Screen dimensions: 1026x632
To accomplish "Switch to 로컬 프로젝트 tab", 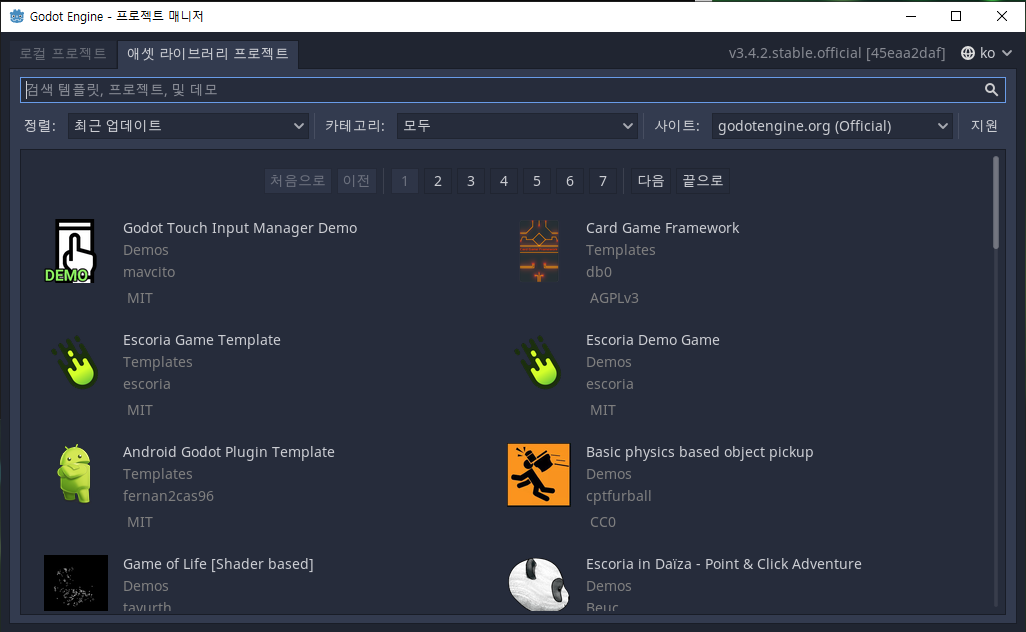I will coord(63,54).
